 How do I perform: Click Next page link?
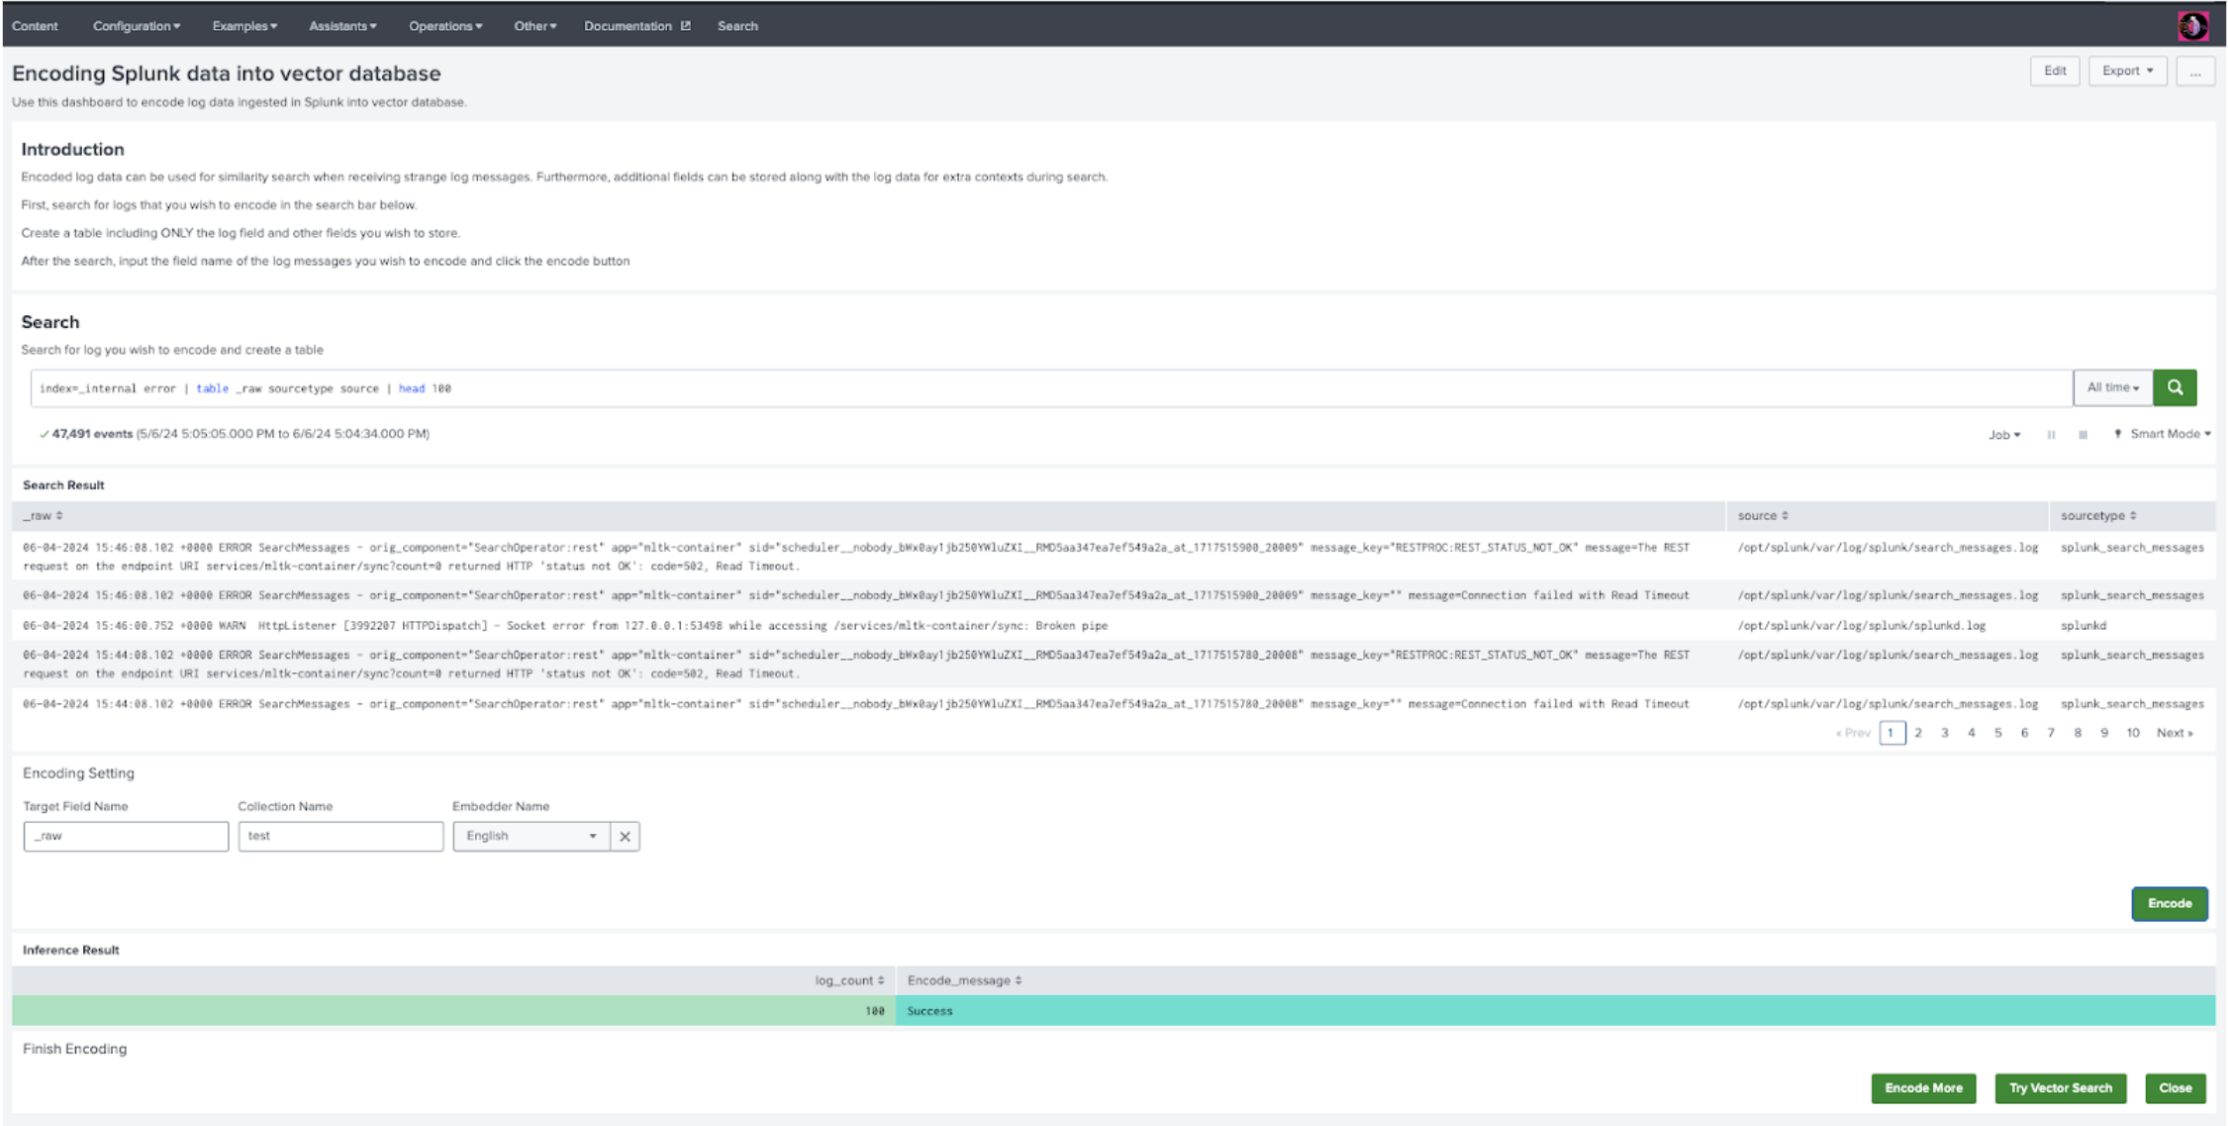pyautogui.click(x=2174, y=734)
